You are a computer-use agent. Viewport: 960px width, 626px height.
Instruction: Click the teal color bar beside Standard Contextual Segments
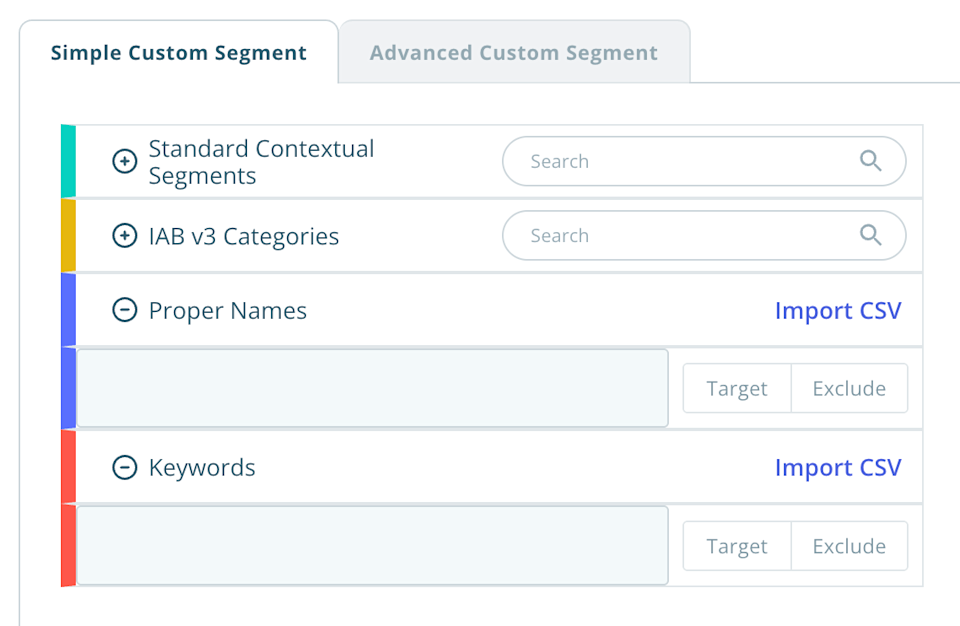(67, 160)
